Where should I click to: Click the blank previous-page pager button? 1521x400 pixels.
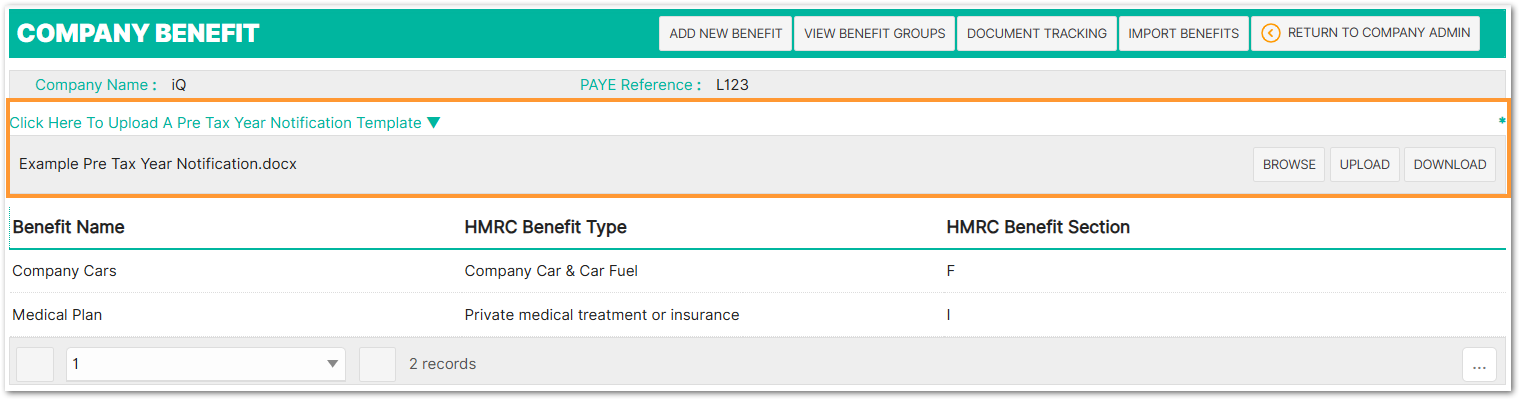(35, 364)
